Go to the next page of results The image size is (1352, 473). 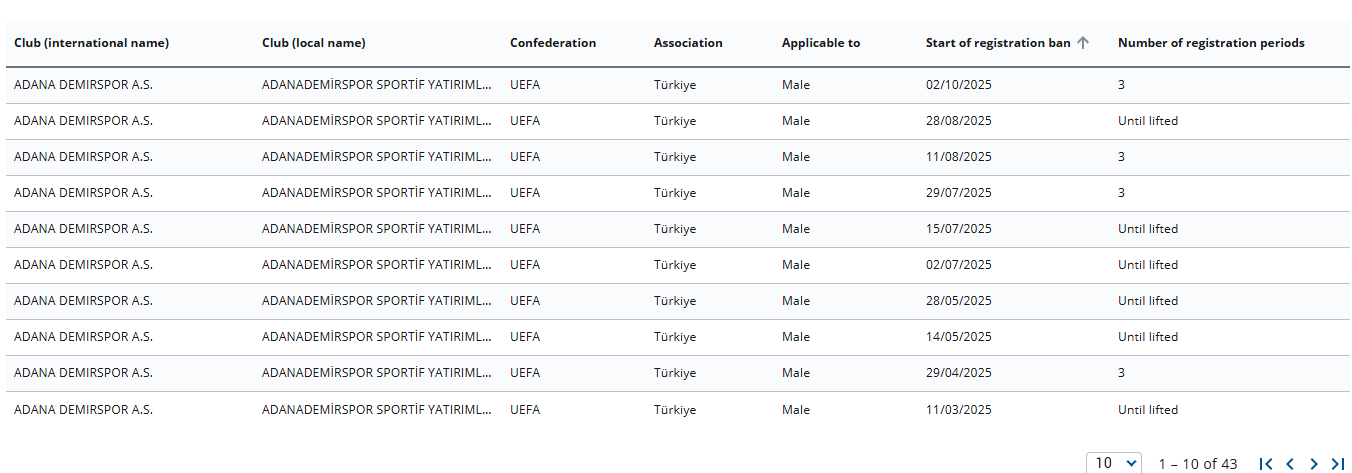(x=1314, y=463)
